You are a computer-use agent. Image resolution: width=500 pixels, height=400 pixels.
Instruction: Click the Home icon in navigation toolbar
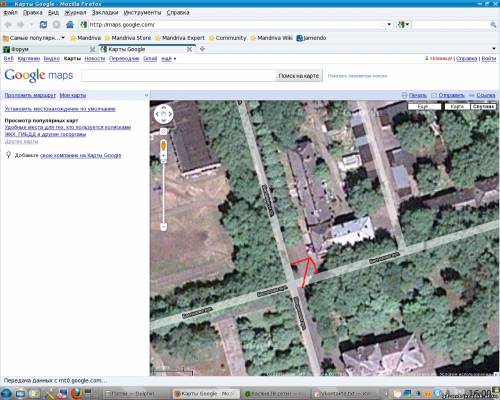pyautogui.click(x=70, y=25)
